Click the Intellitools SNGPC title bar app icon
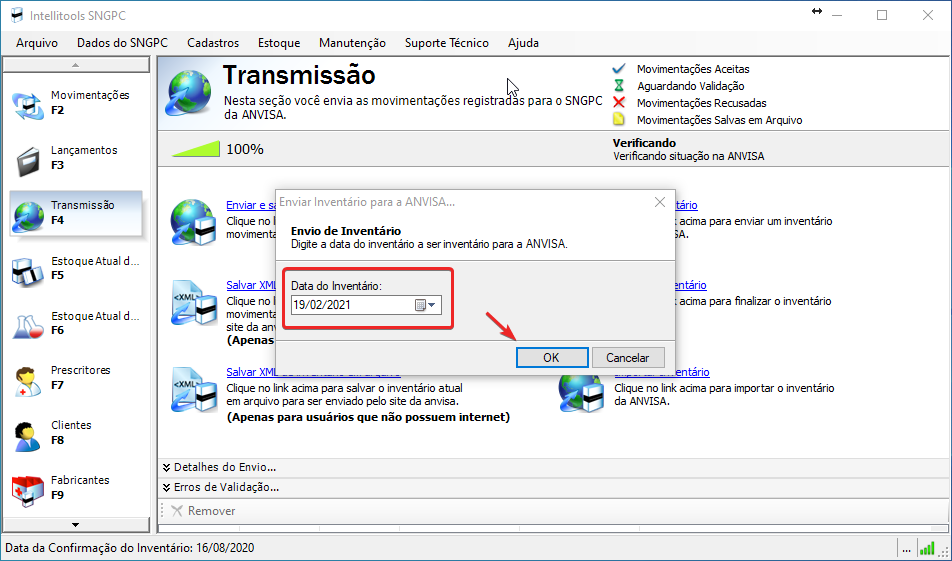Viewport: 952px width, 561px height. click(x=17, y=15)
